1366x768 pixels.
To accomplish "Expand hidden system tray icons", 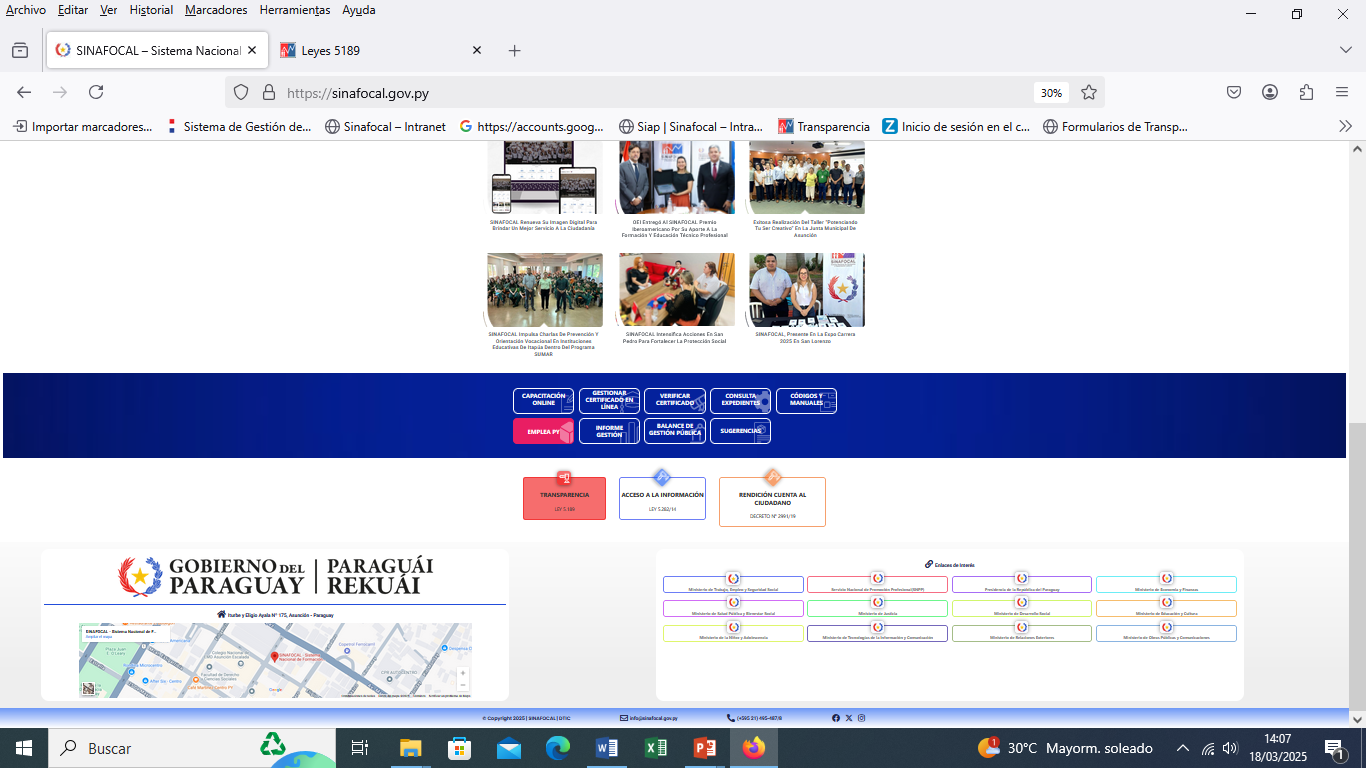I will click(x=1183, y=748).
